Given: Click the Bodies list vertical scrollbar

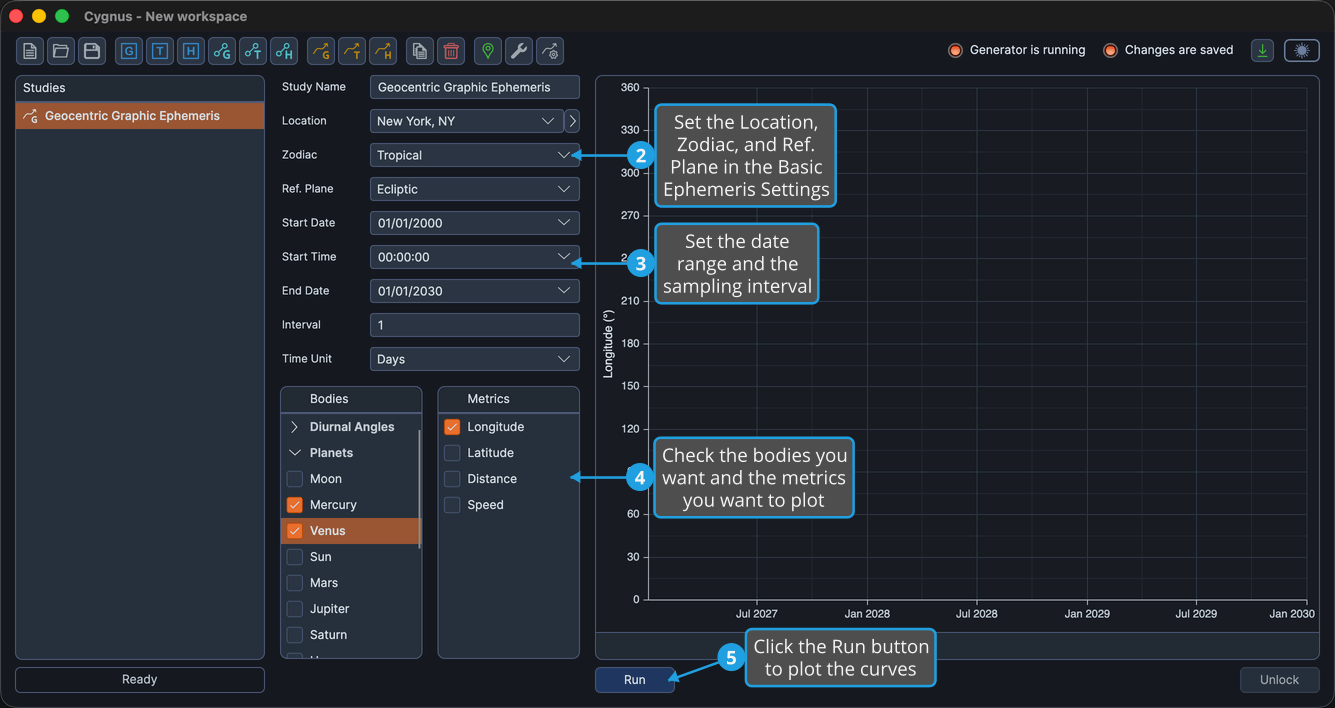Looking at the screenshot, I should [x=419, y=488].
